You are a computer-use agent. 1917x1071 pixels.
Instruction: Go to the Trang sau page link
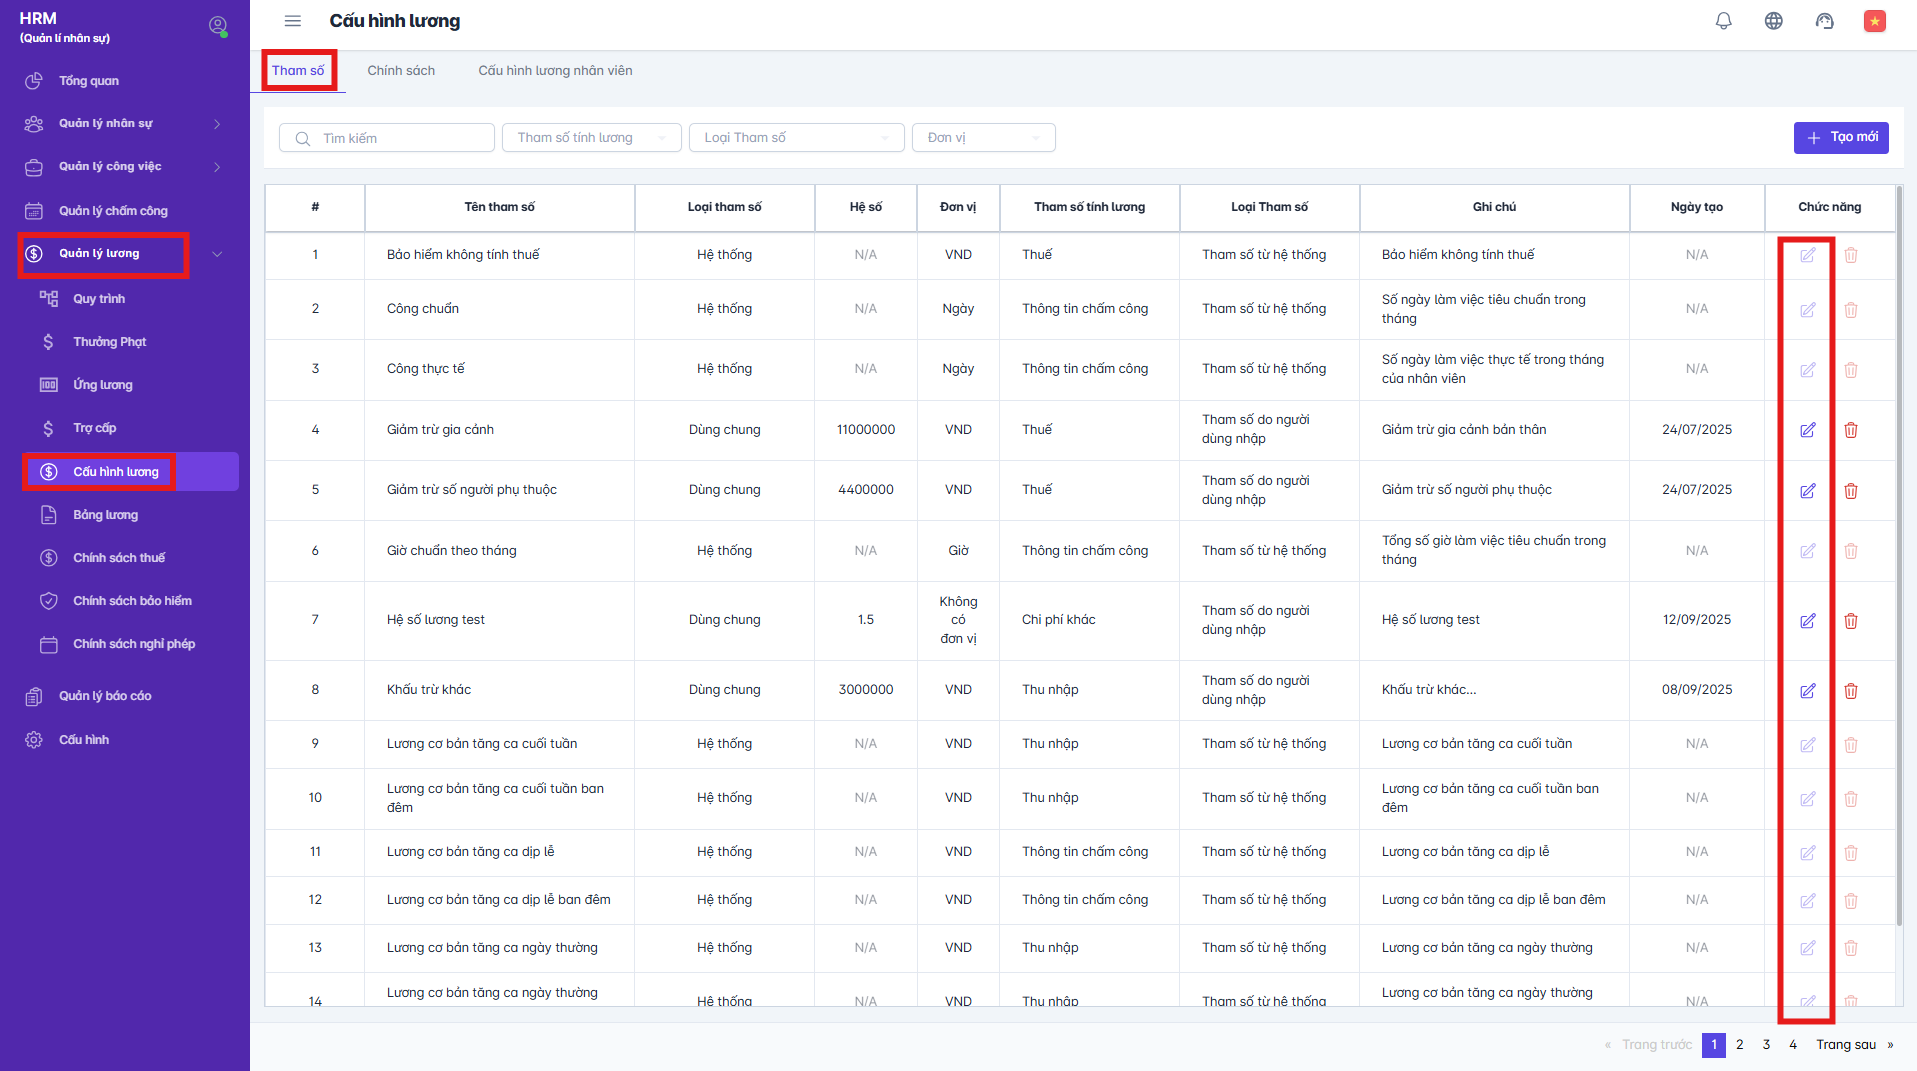pos(1845,1045)
